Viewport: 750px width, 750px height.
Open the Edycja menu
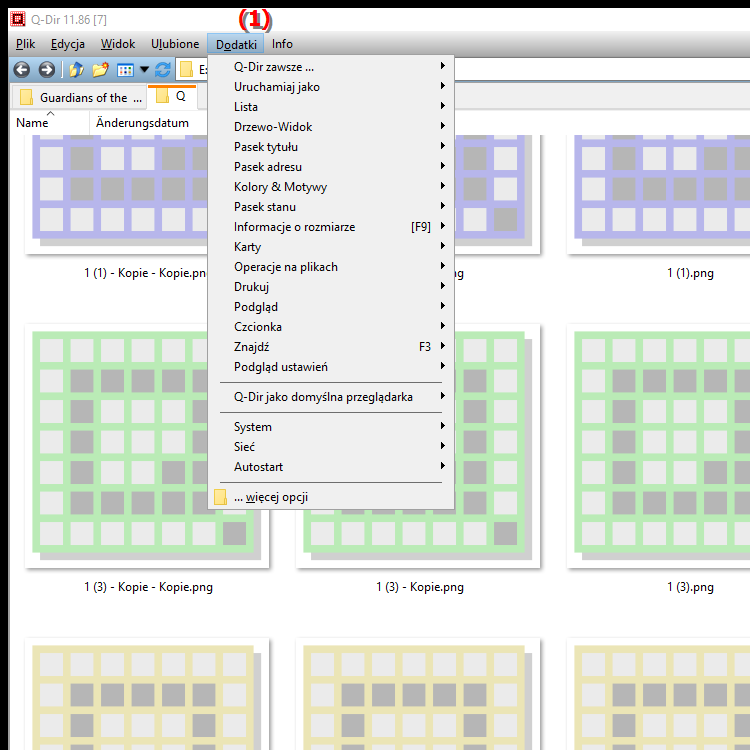[67, 44]
